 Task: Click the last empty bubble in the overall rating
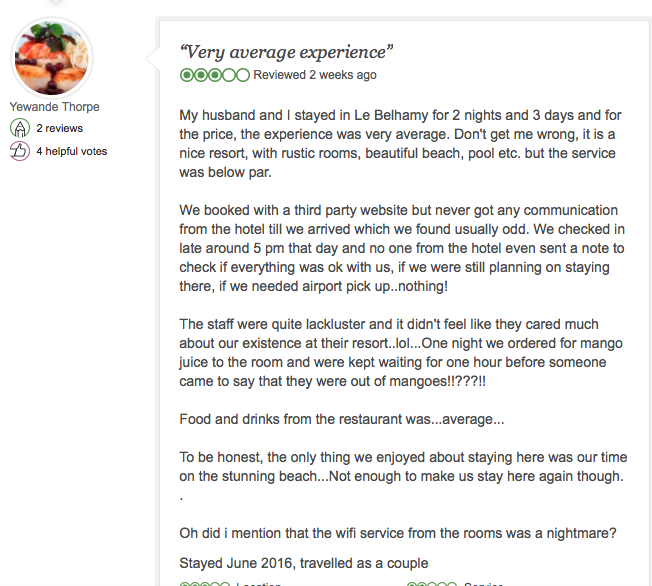coord(244,75)
